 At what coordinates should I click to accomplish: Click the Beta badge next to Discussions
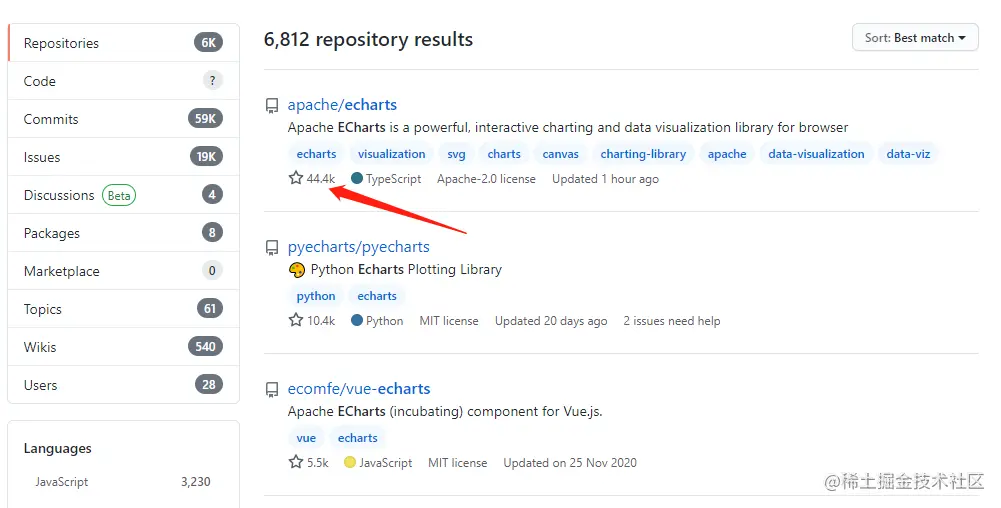coord(119,195)
